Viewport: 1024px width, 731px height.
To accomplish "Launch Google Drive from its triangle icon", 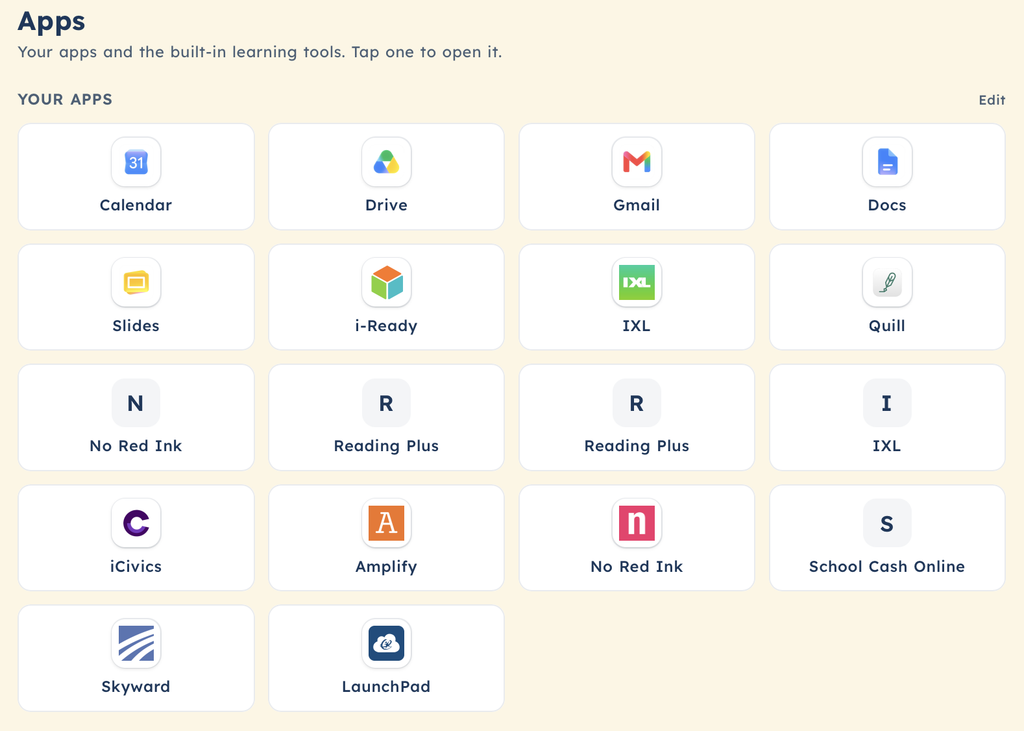I will [386, 162].
